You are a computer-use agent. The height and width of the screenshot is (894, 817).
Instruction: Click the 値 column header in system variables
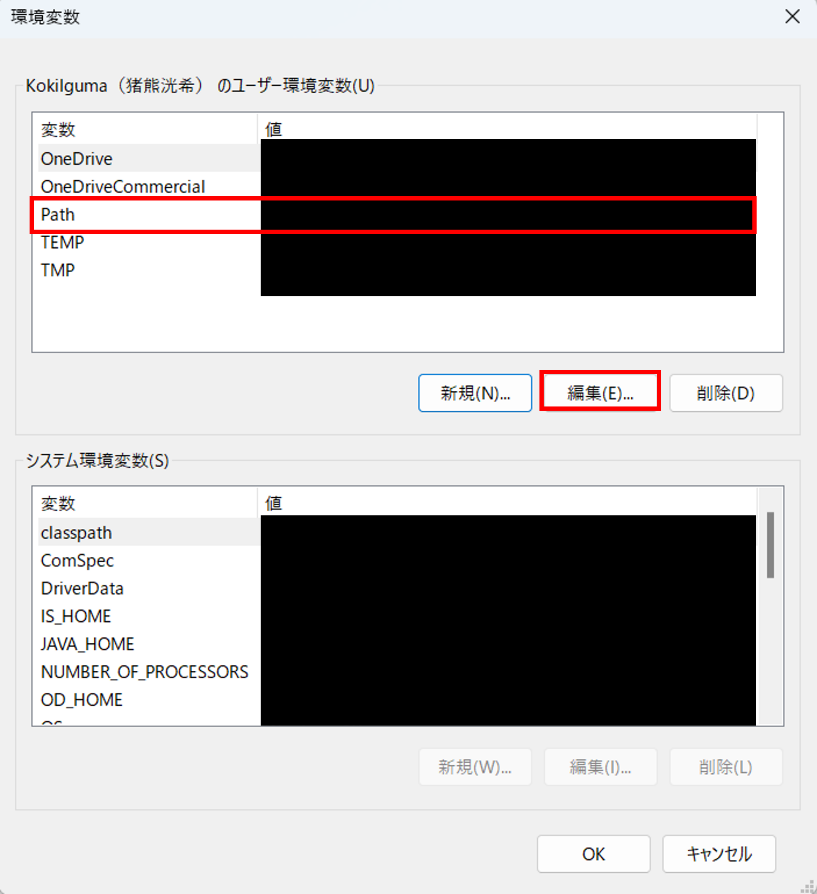[507, 503]
